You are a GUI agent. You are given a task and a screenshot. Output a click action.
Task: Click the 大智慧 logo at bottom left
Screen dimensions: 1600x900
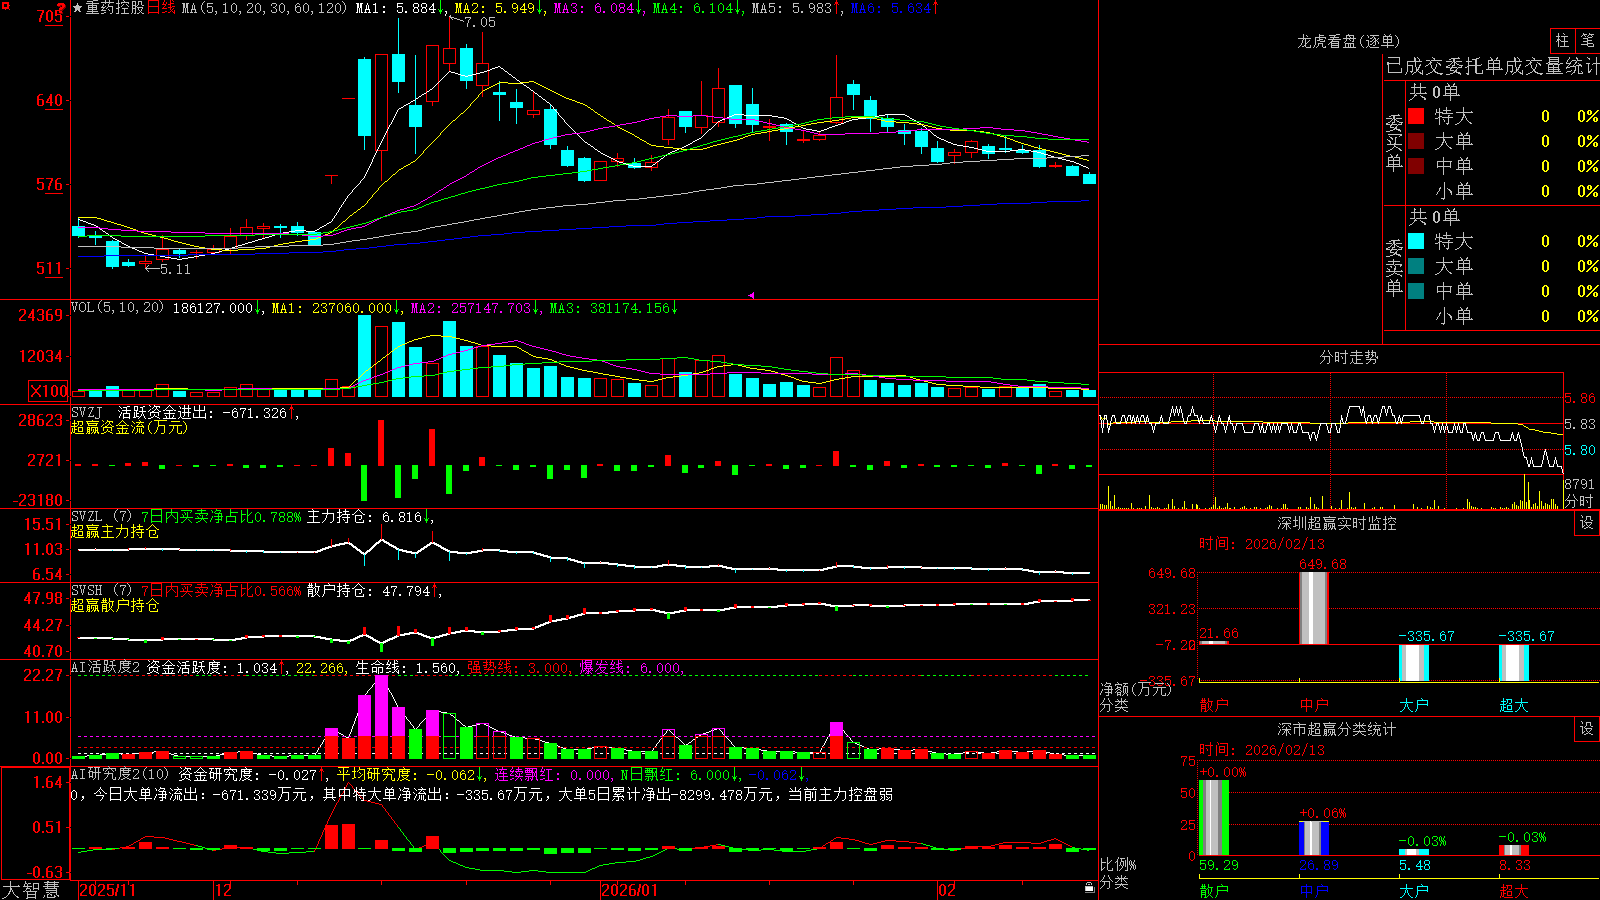(31, 890)
